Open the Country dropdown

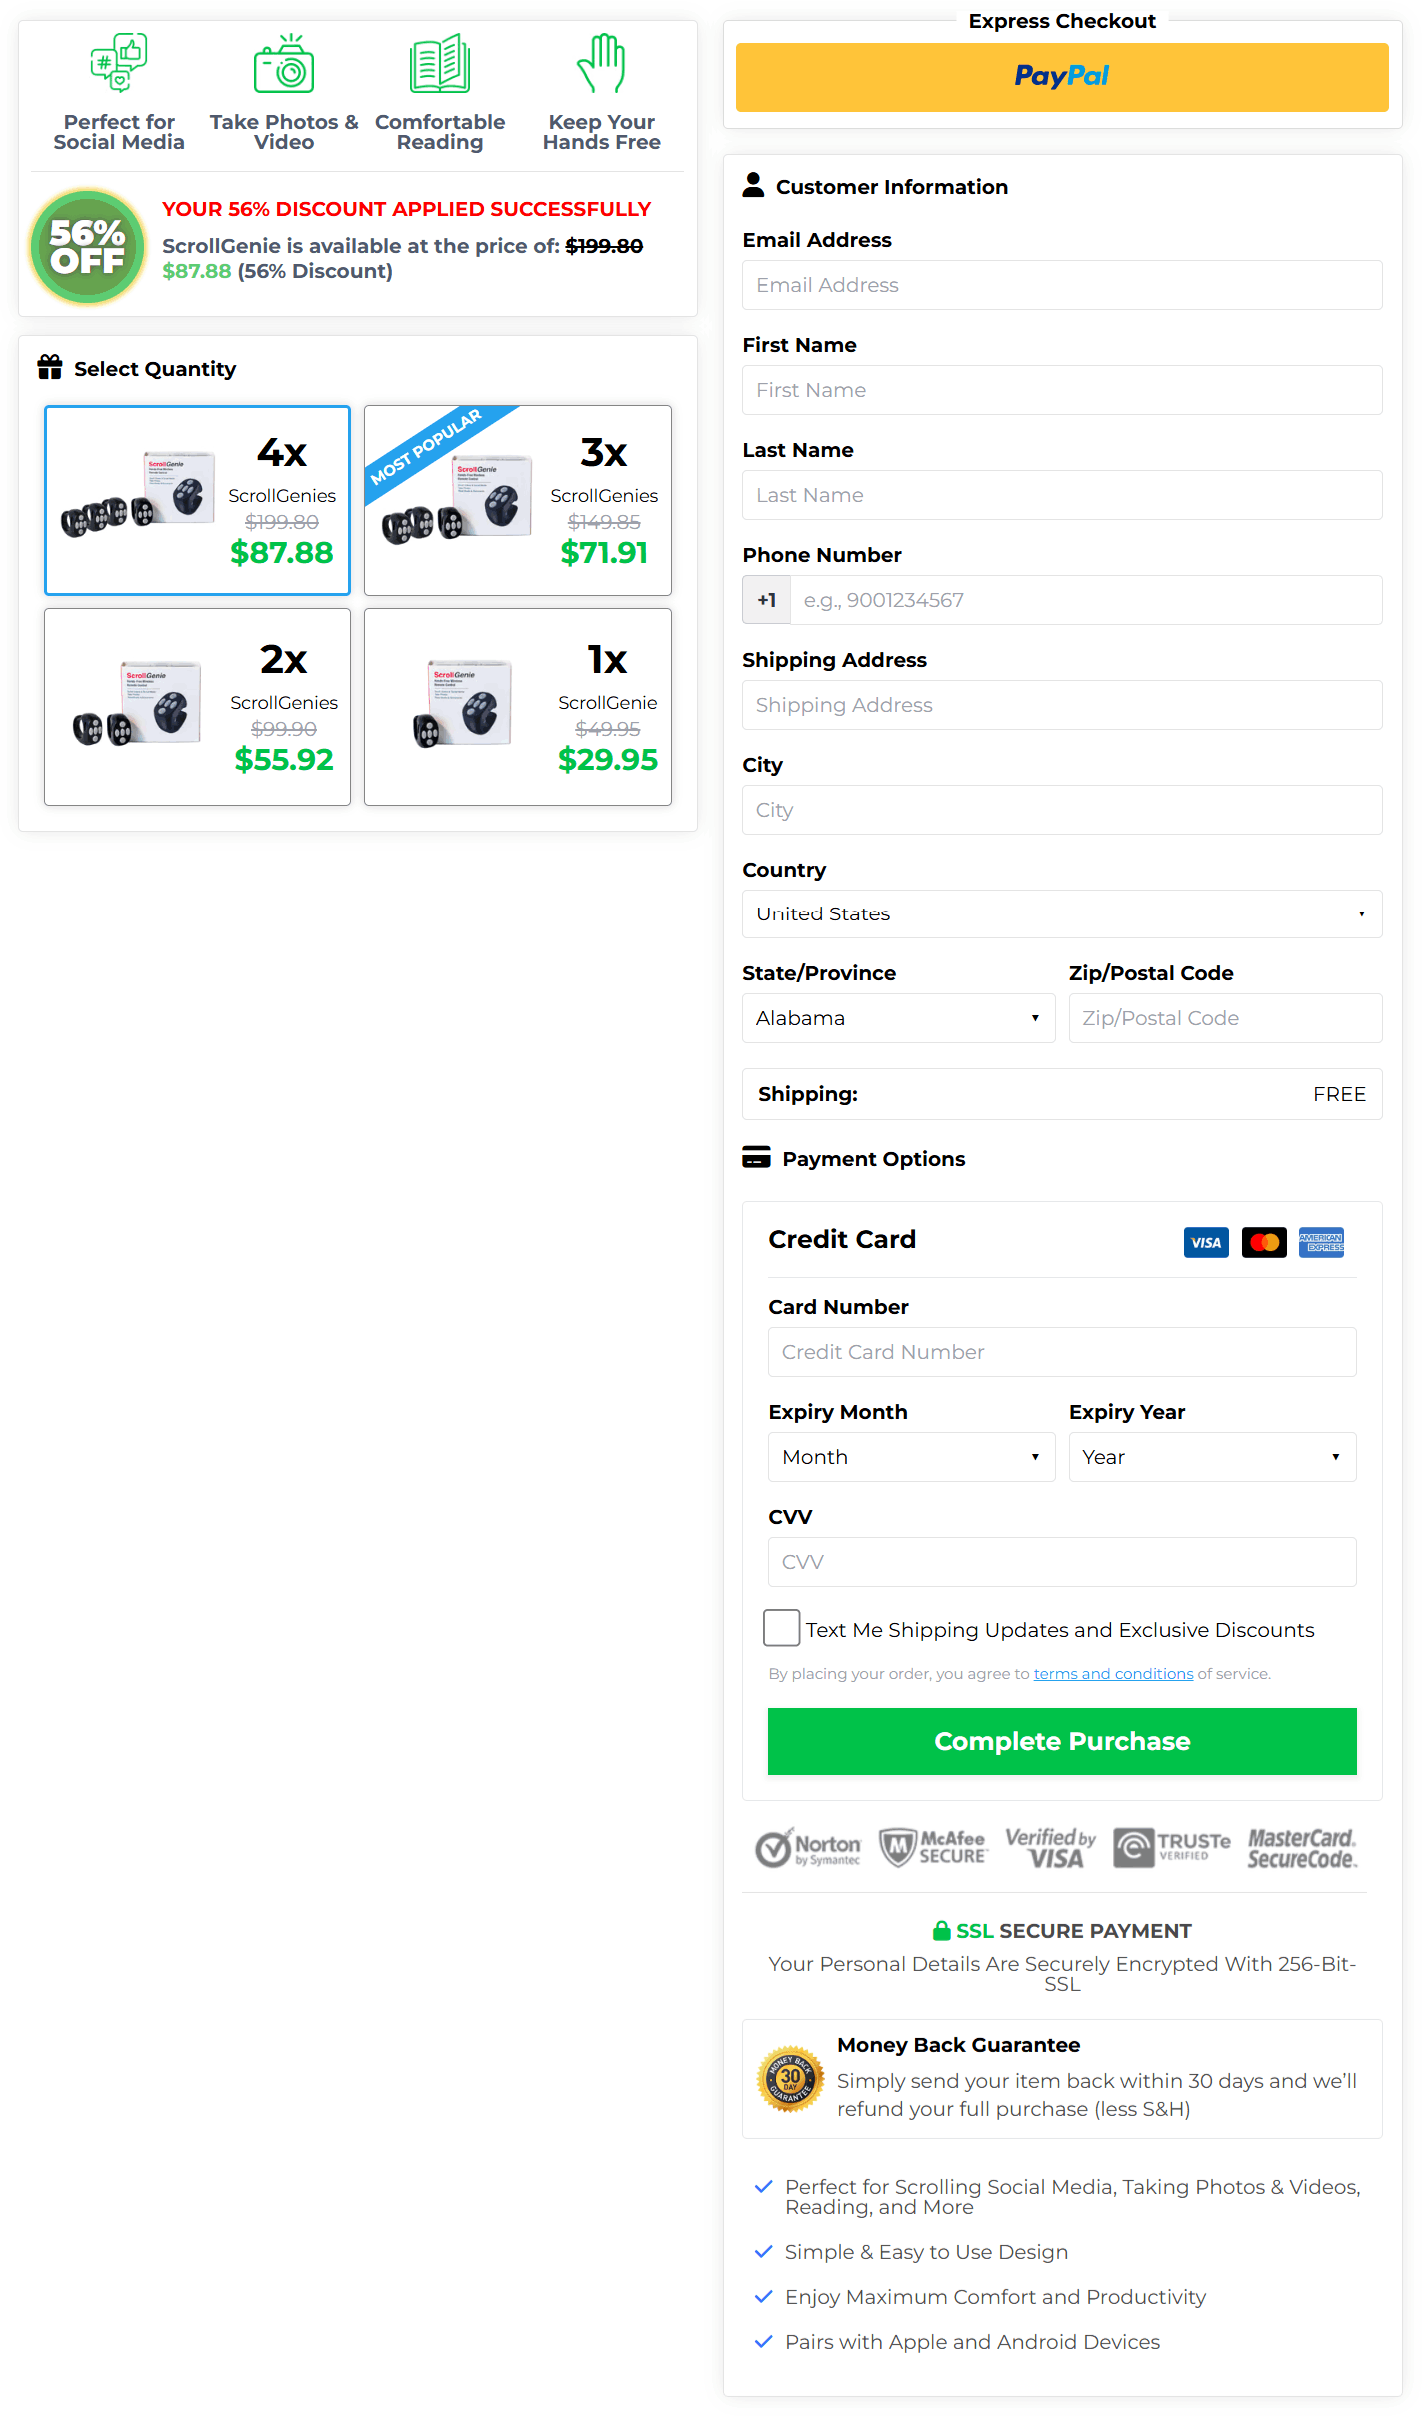pyautogui.click(x=1062, y=913)
